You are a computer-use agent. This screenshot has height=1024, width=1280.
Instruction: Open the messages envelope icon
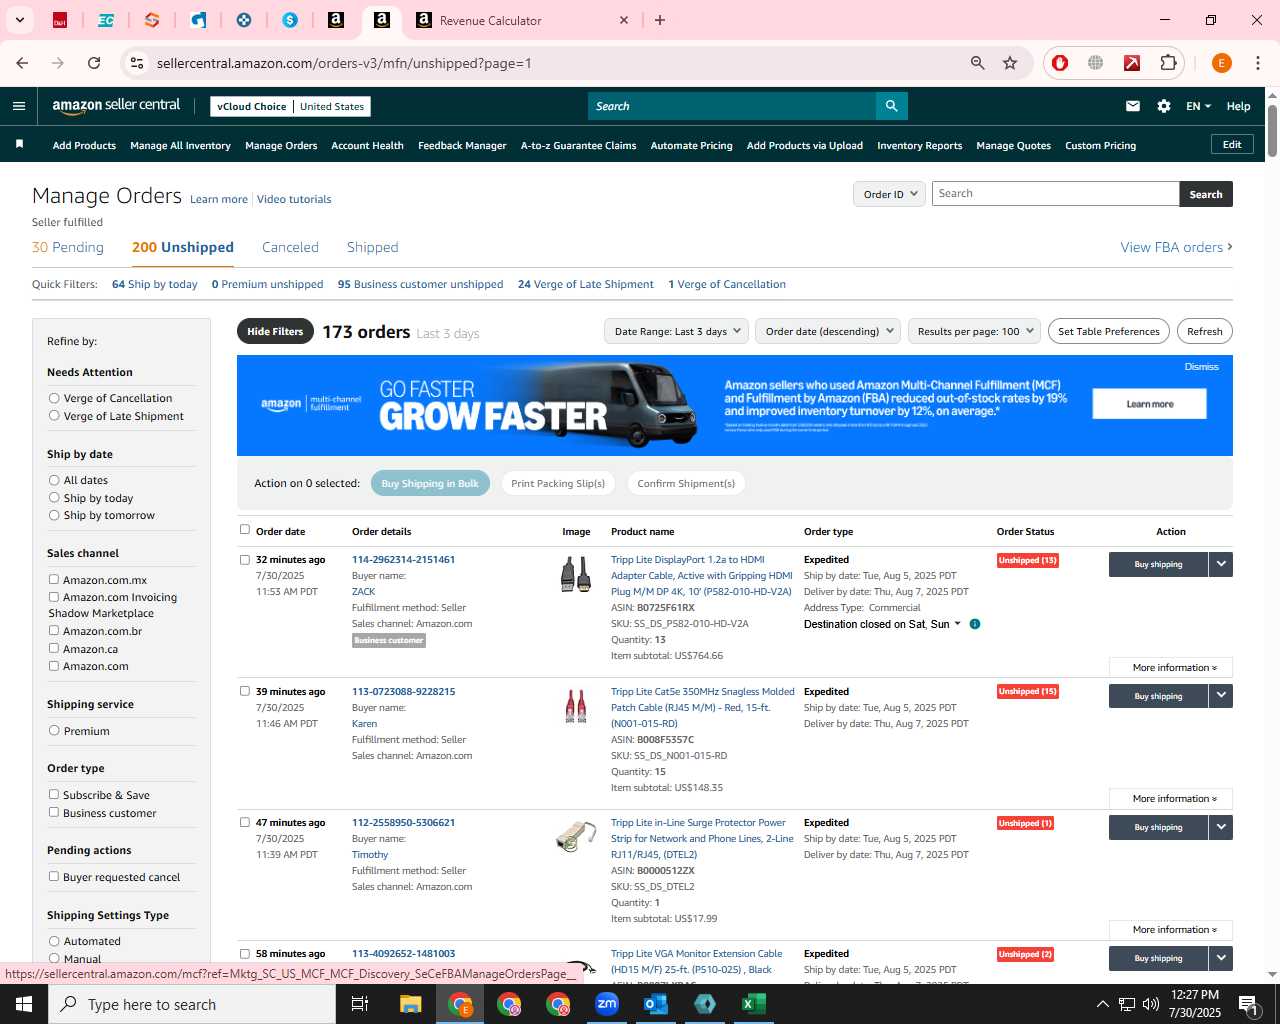1133,106
